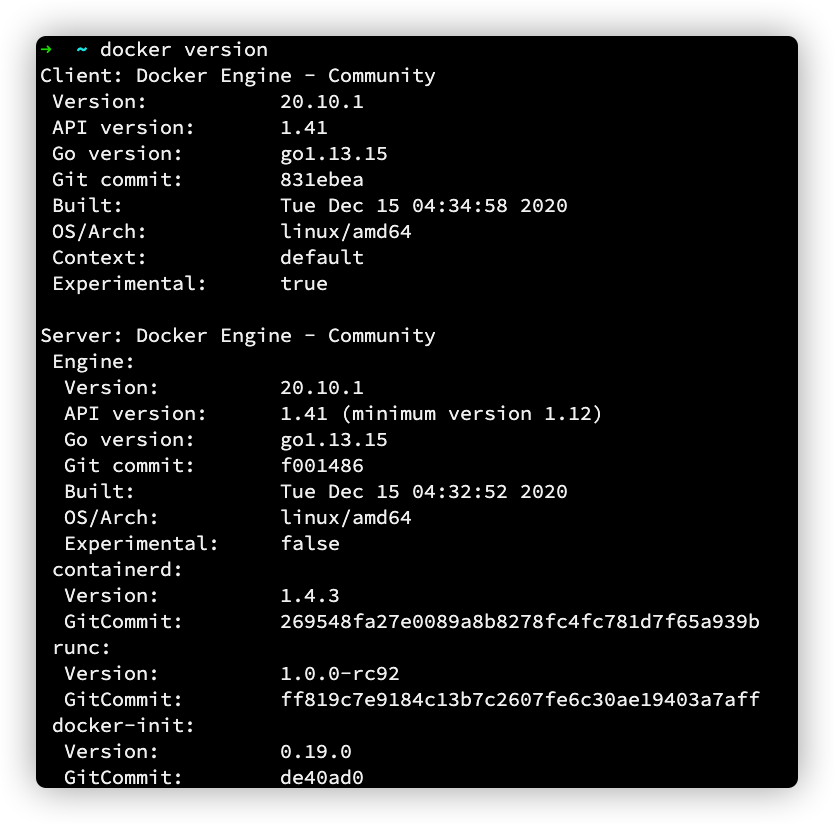Select the docker-init GitCommit de40ad0
834x824 pixels.
point(322,777)
